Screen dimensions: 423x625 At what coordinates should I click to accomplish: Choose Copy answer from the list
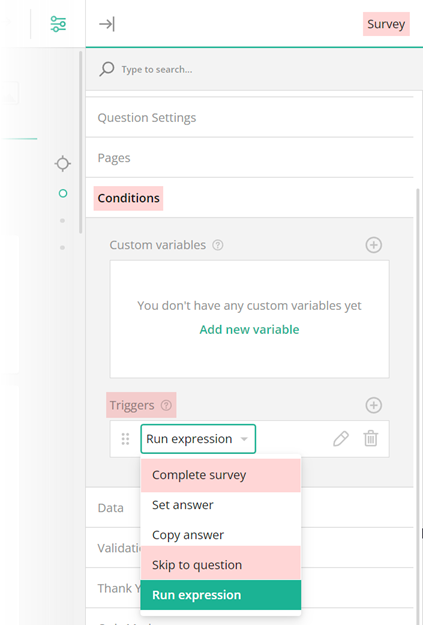coord(220,535)
